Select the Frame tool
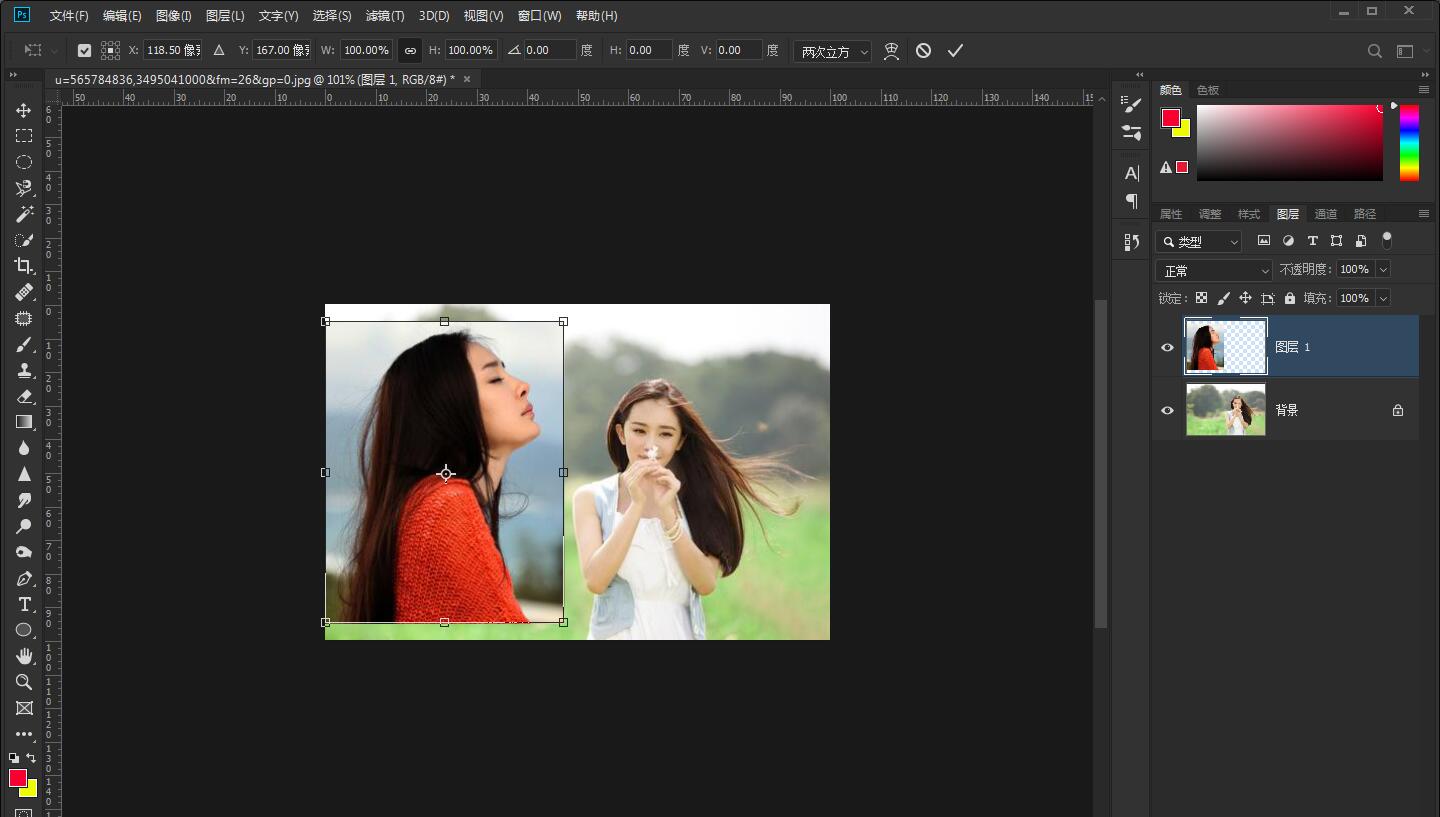The image size is (1440, 817). click(24, 708)
